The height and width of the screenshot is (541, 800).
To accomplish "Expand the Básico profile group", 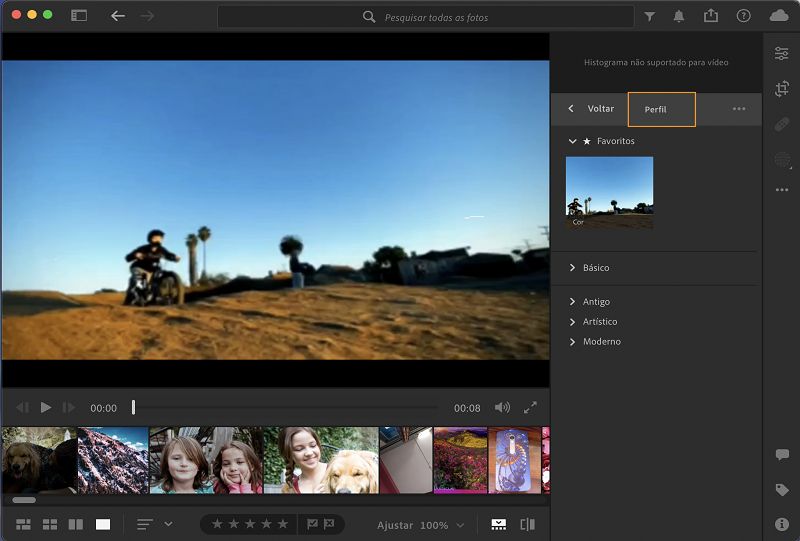I will [x=572, y=267].
